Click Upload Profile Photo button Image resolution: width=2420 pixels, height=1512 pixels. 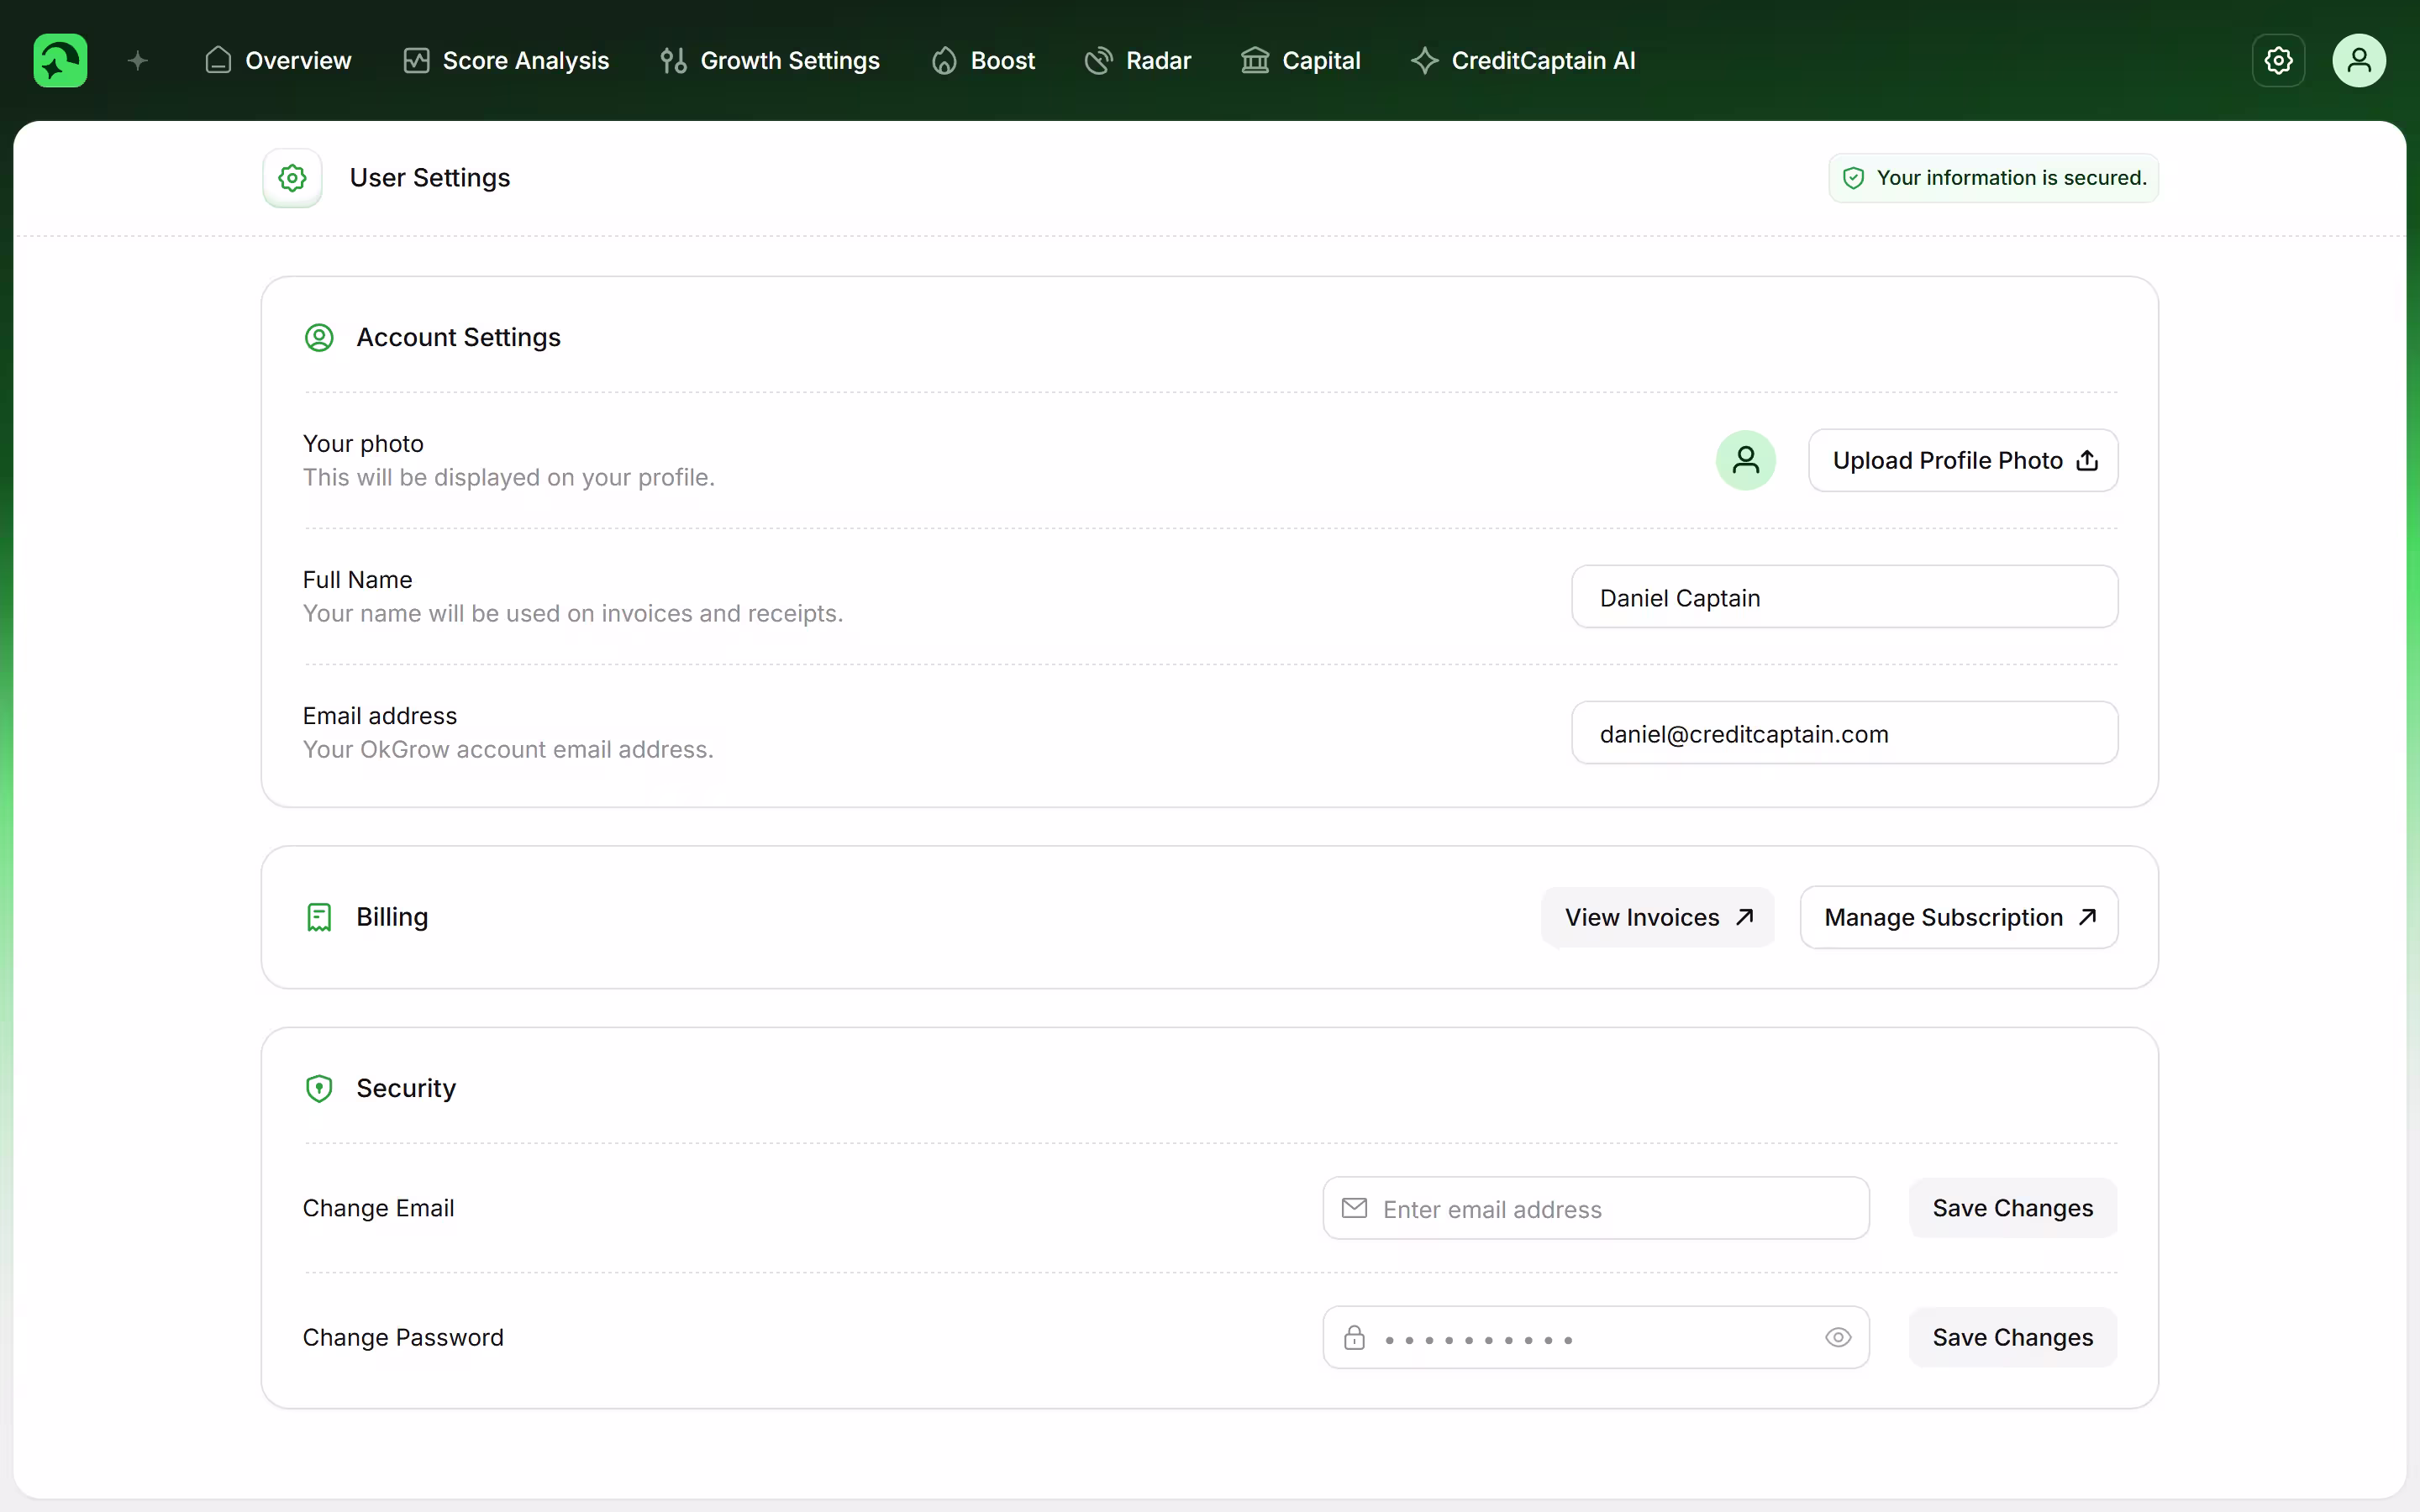(x=1963, y=460)
